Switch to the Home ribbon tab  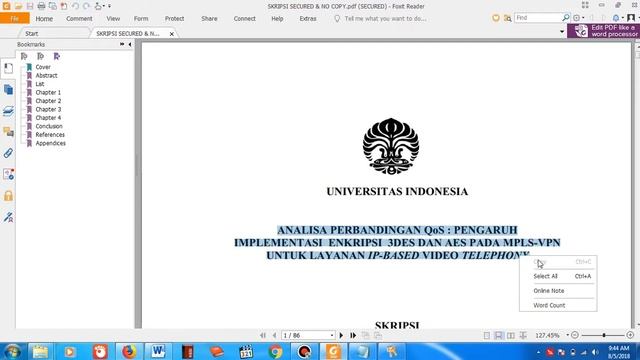(44, 19)
